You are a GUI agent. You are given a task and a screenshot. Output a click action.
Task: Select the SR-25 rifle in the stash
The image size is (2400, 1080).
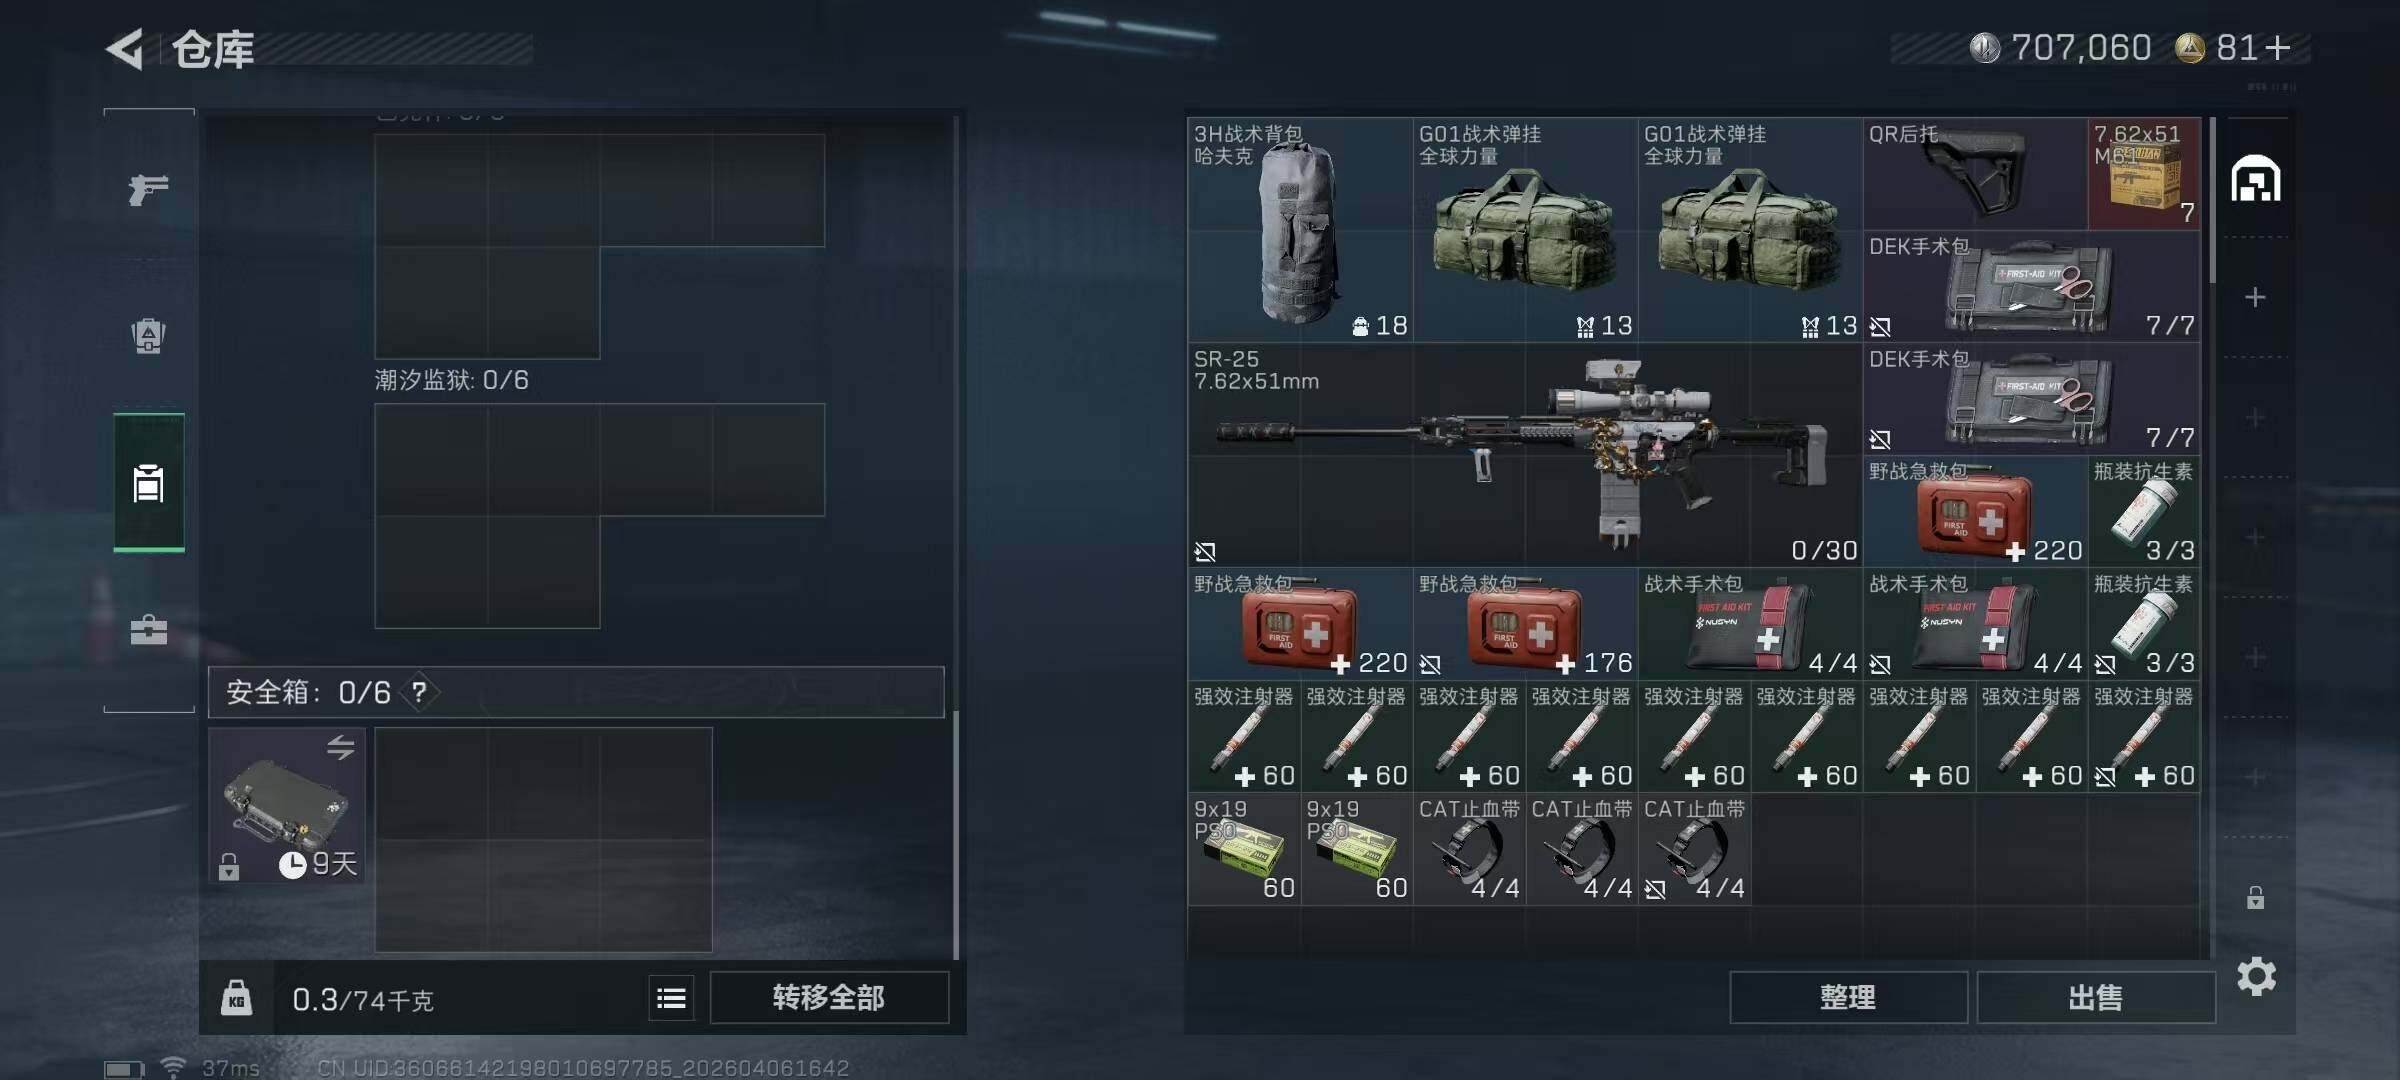click(x=1524, y=455)
